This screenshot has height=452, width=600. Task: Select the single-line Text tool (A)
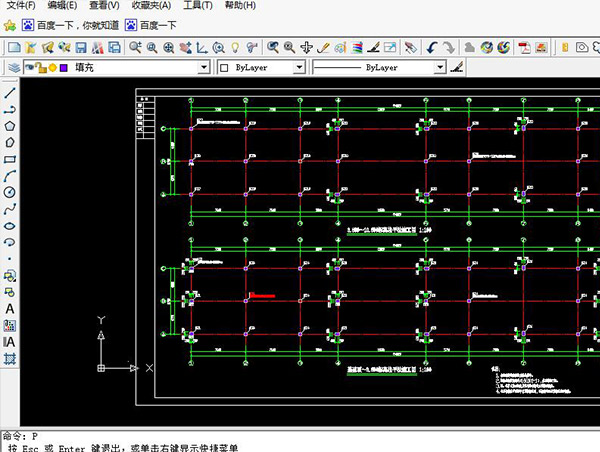click(10, 309)
